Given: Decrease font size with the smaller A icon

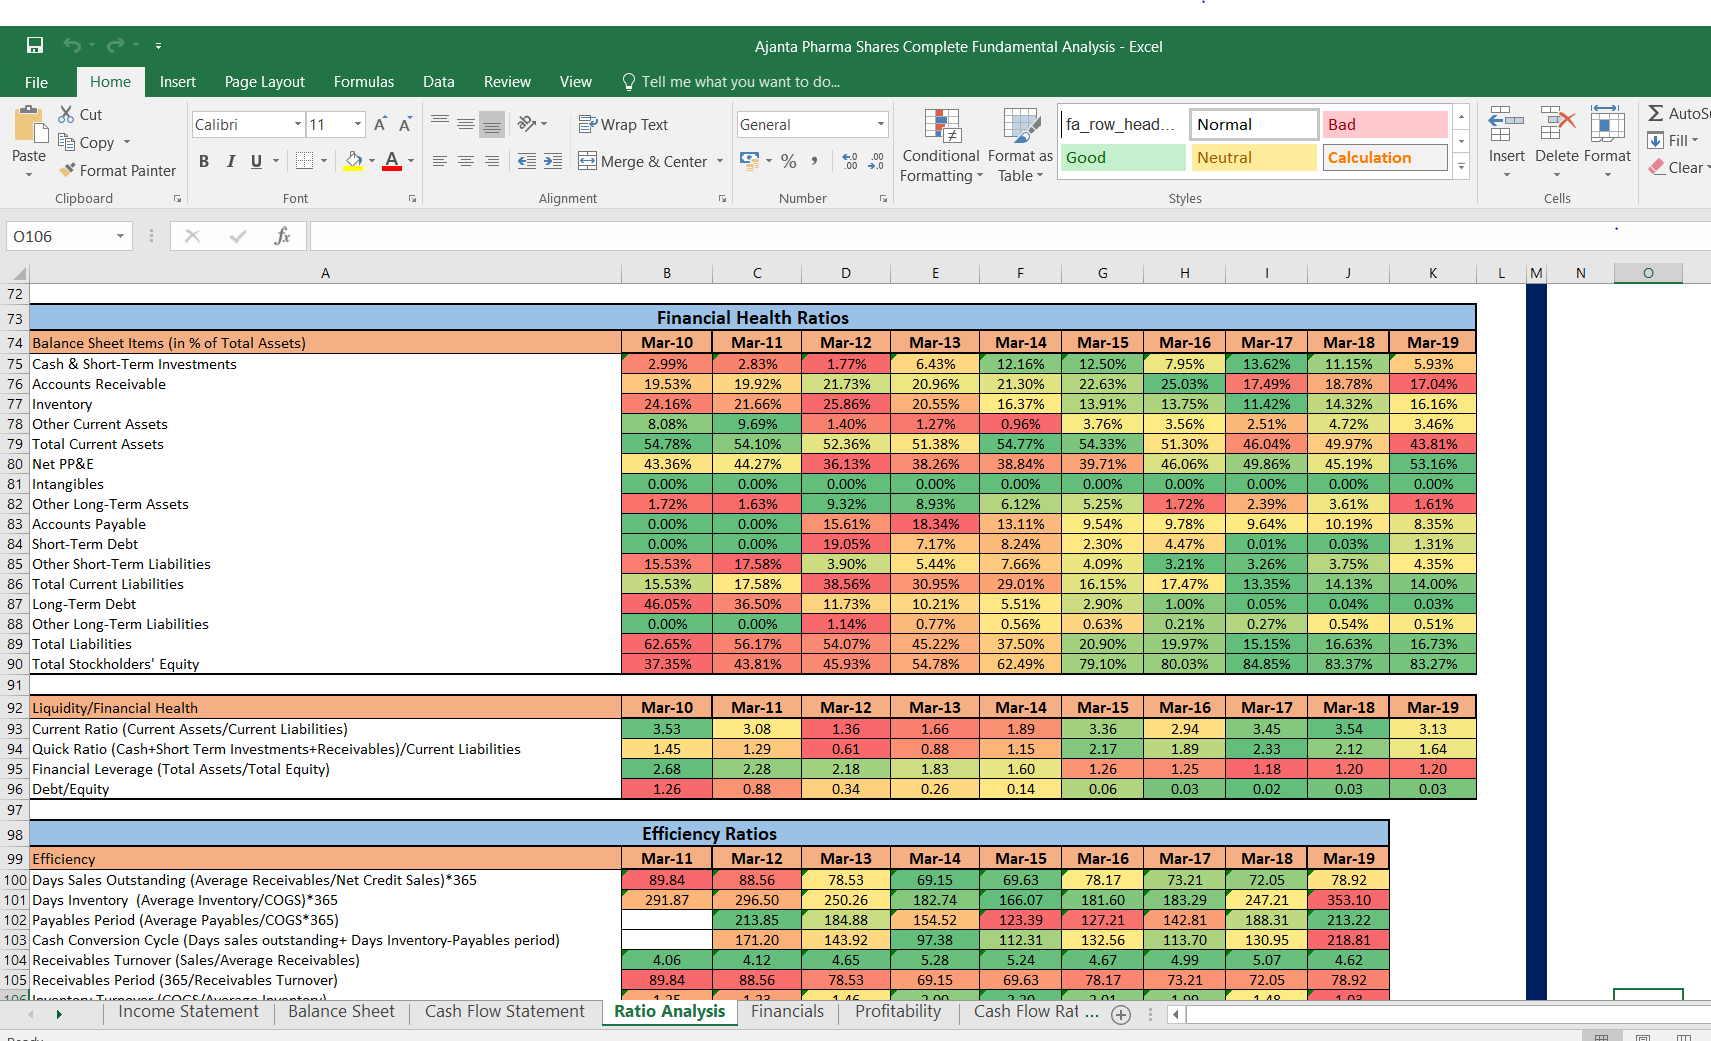Looking at the screenshot, I should tap(405, 125).
